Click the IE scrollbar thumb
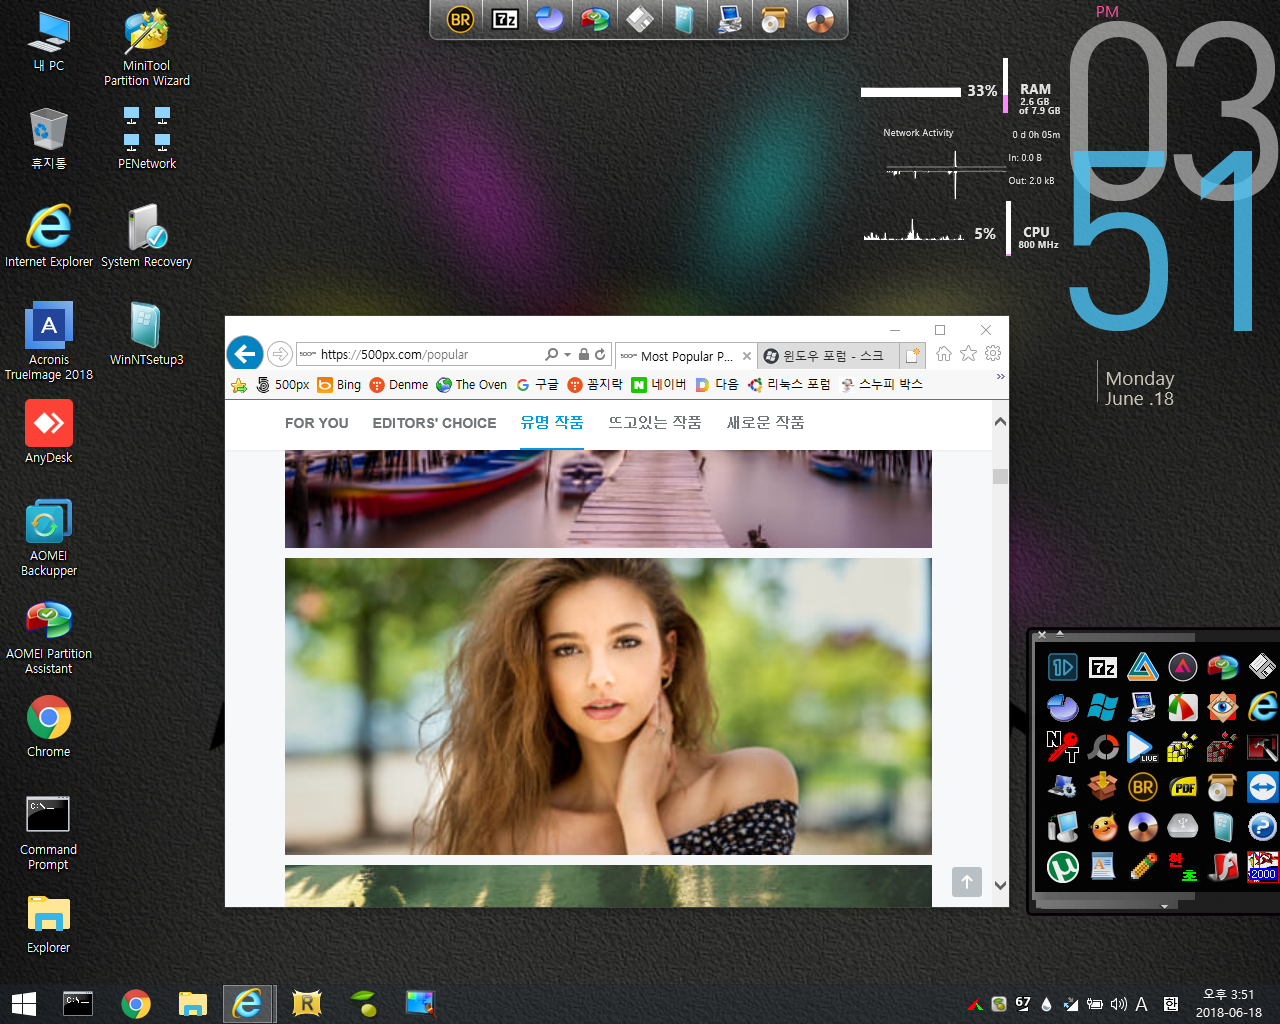The image size is (1280, 1024). pyautogui.click(x=1000, y=476)
